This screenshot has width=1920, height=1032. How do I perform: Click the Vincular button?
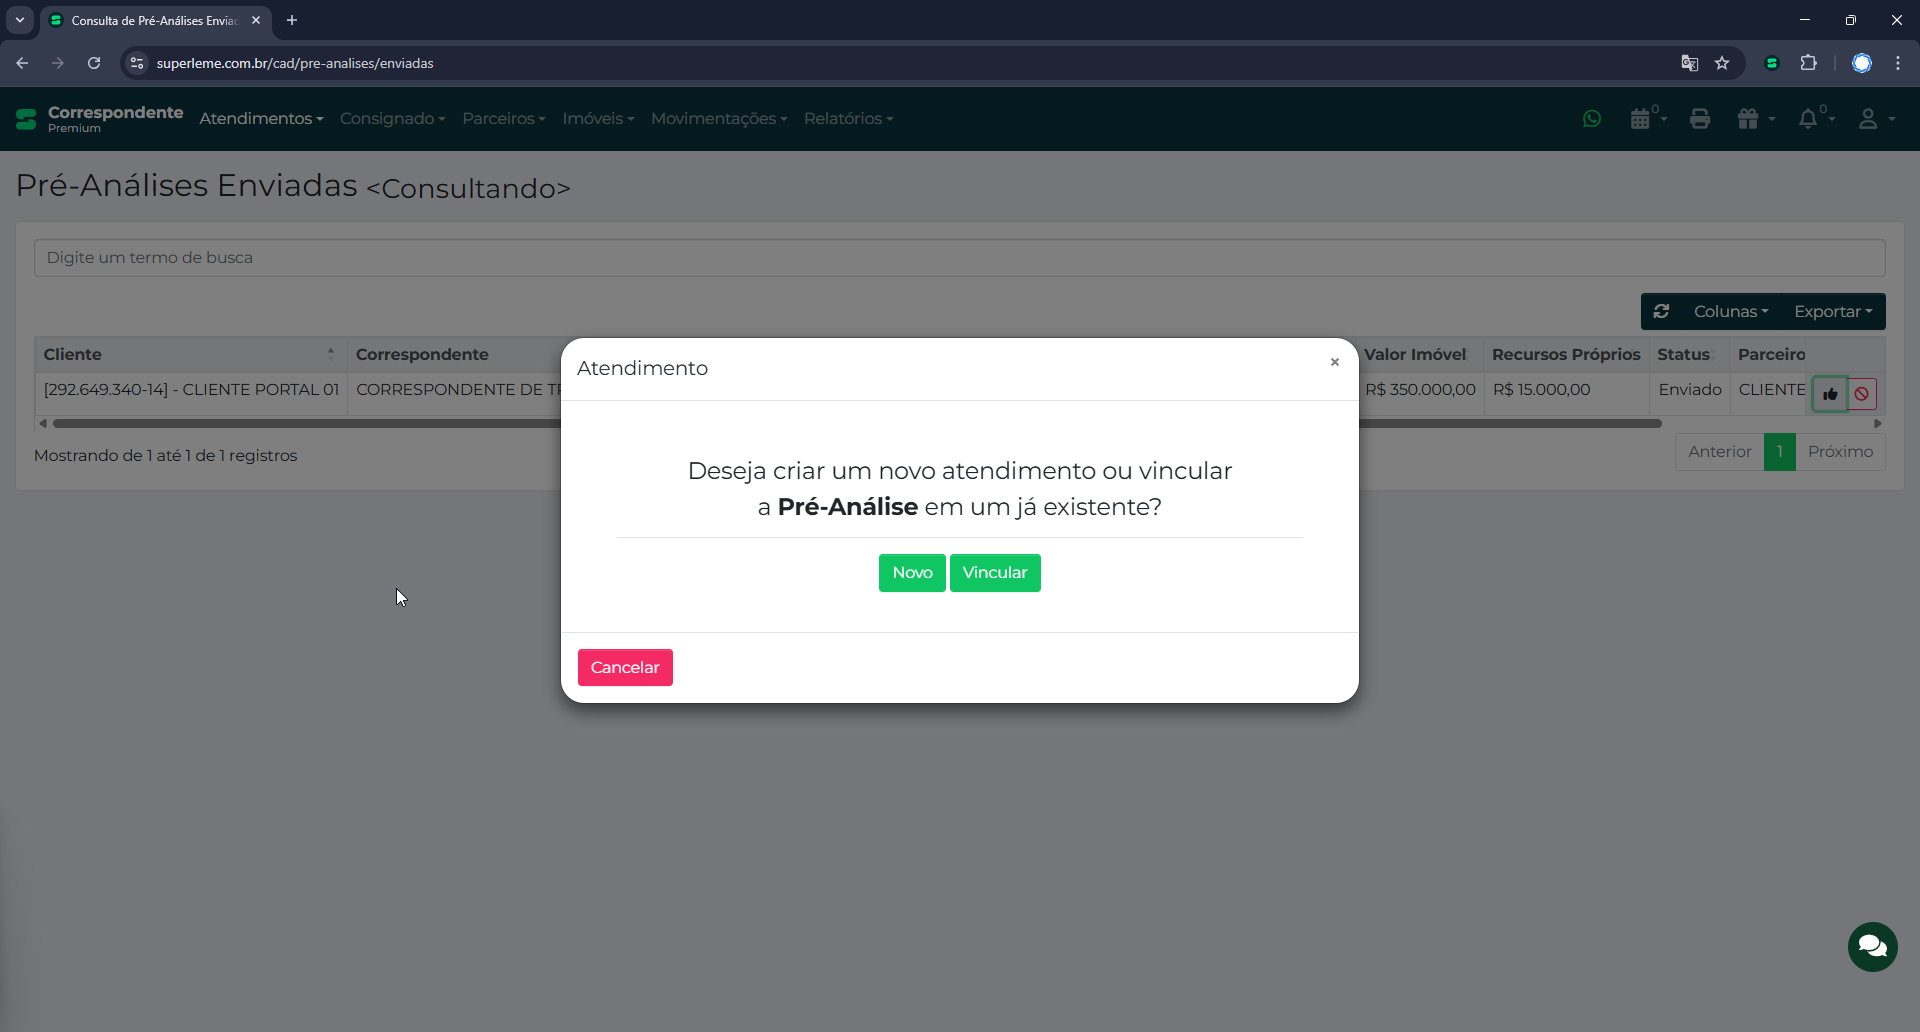(x=995, y=573)
